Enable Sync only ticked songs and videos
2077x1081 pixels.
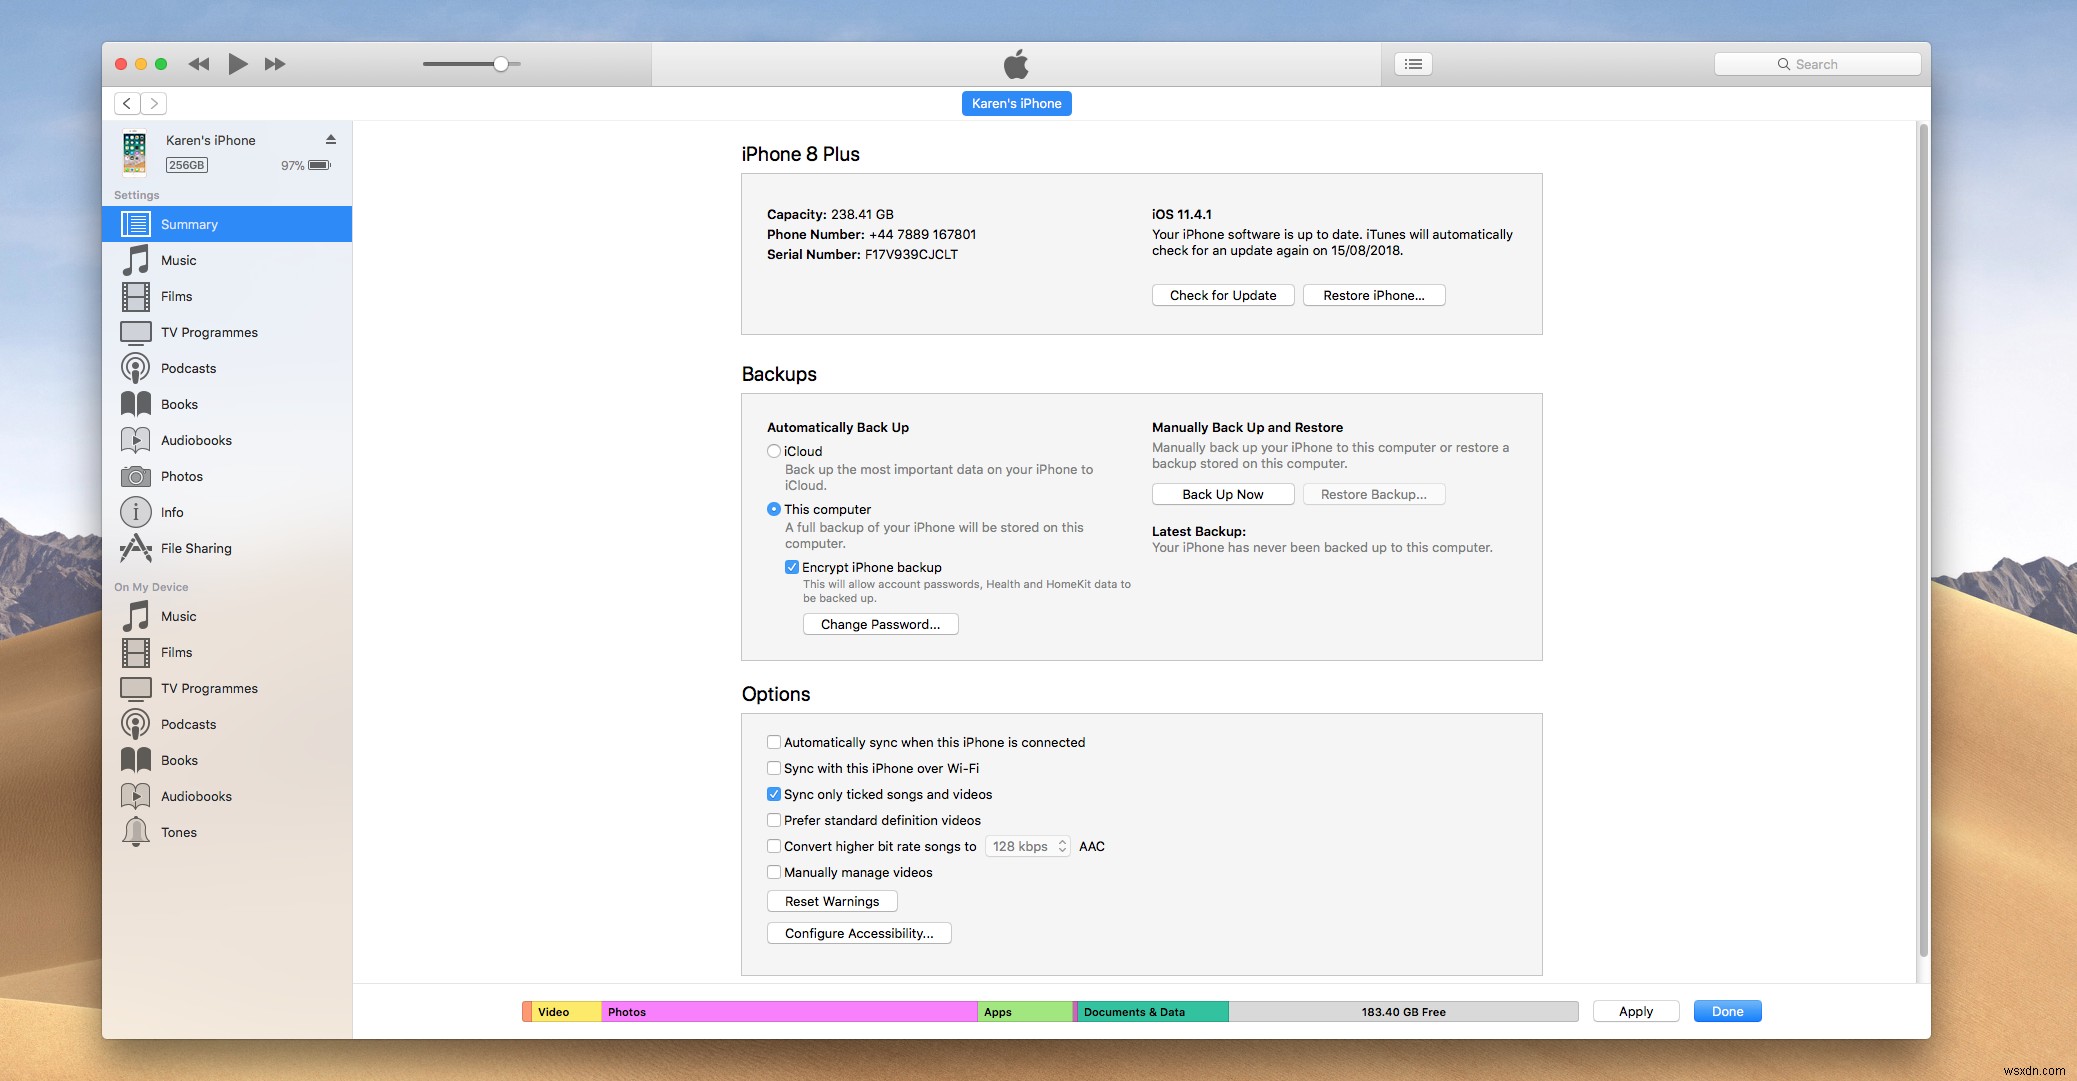click(x=773, y=794)
